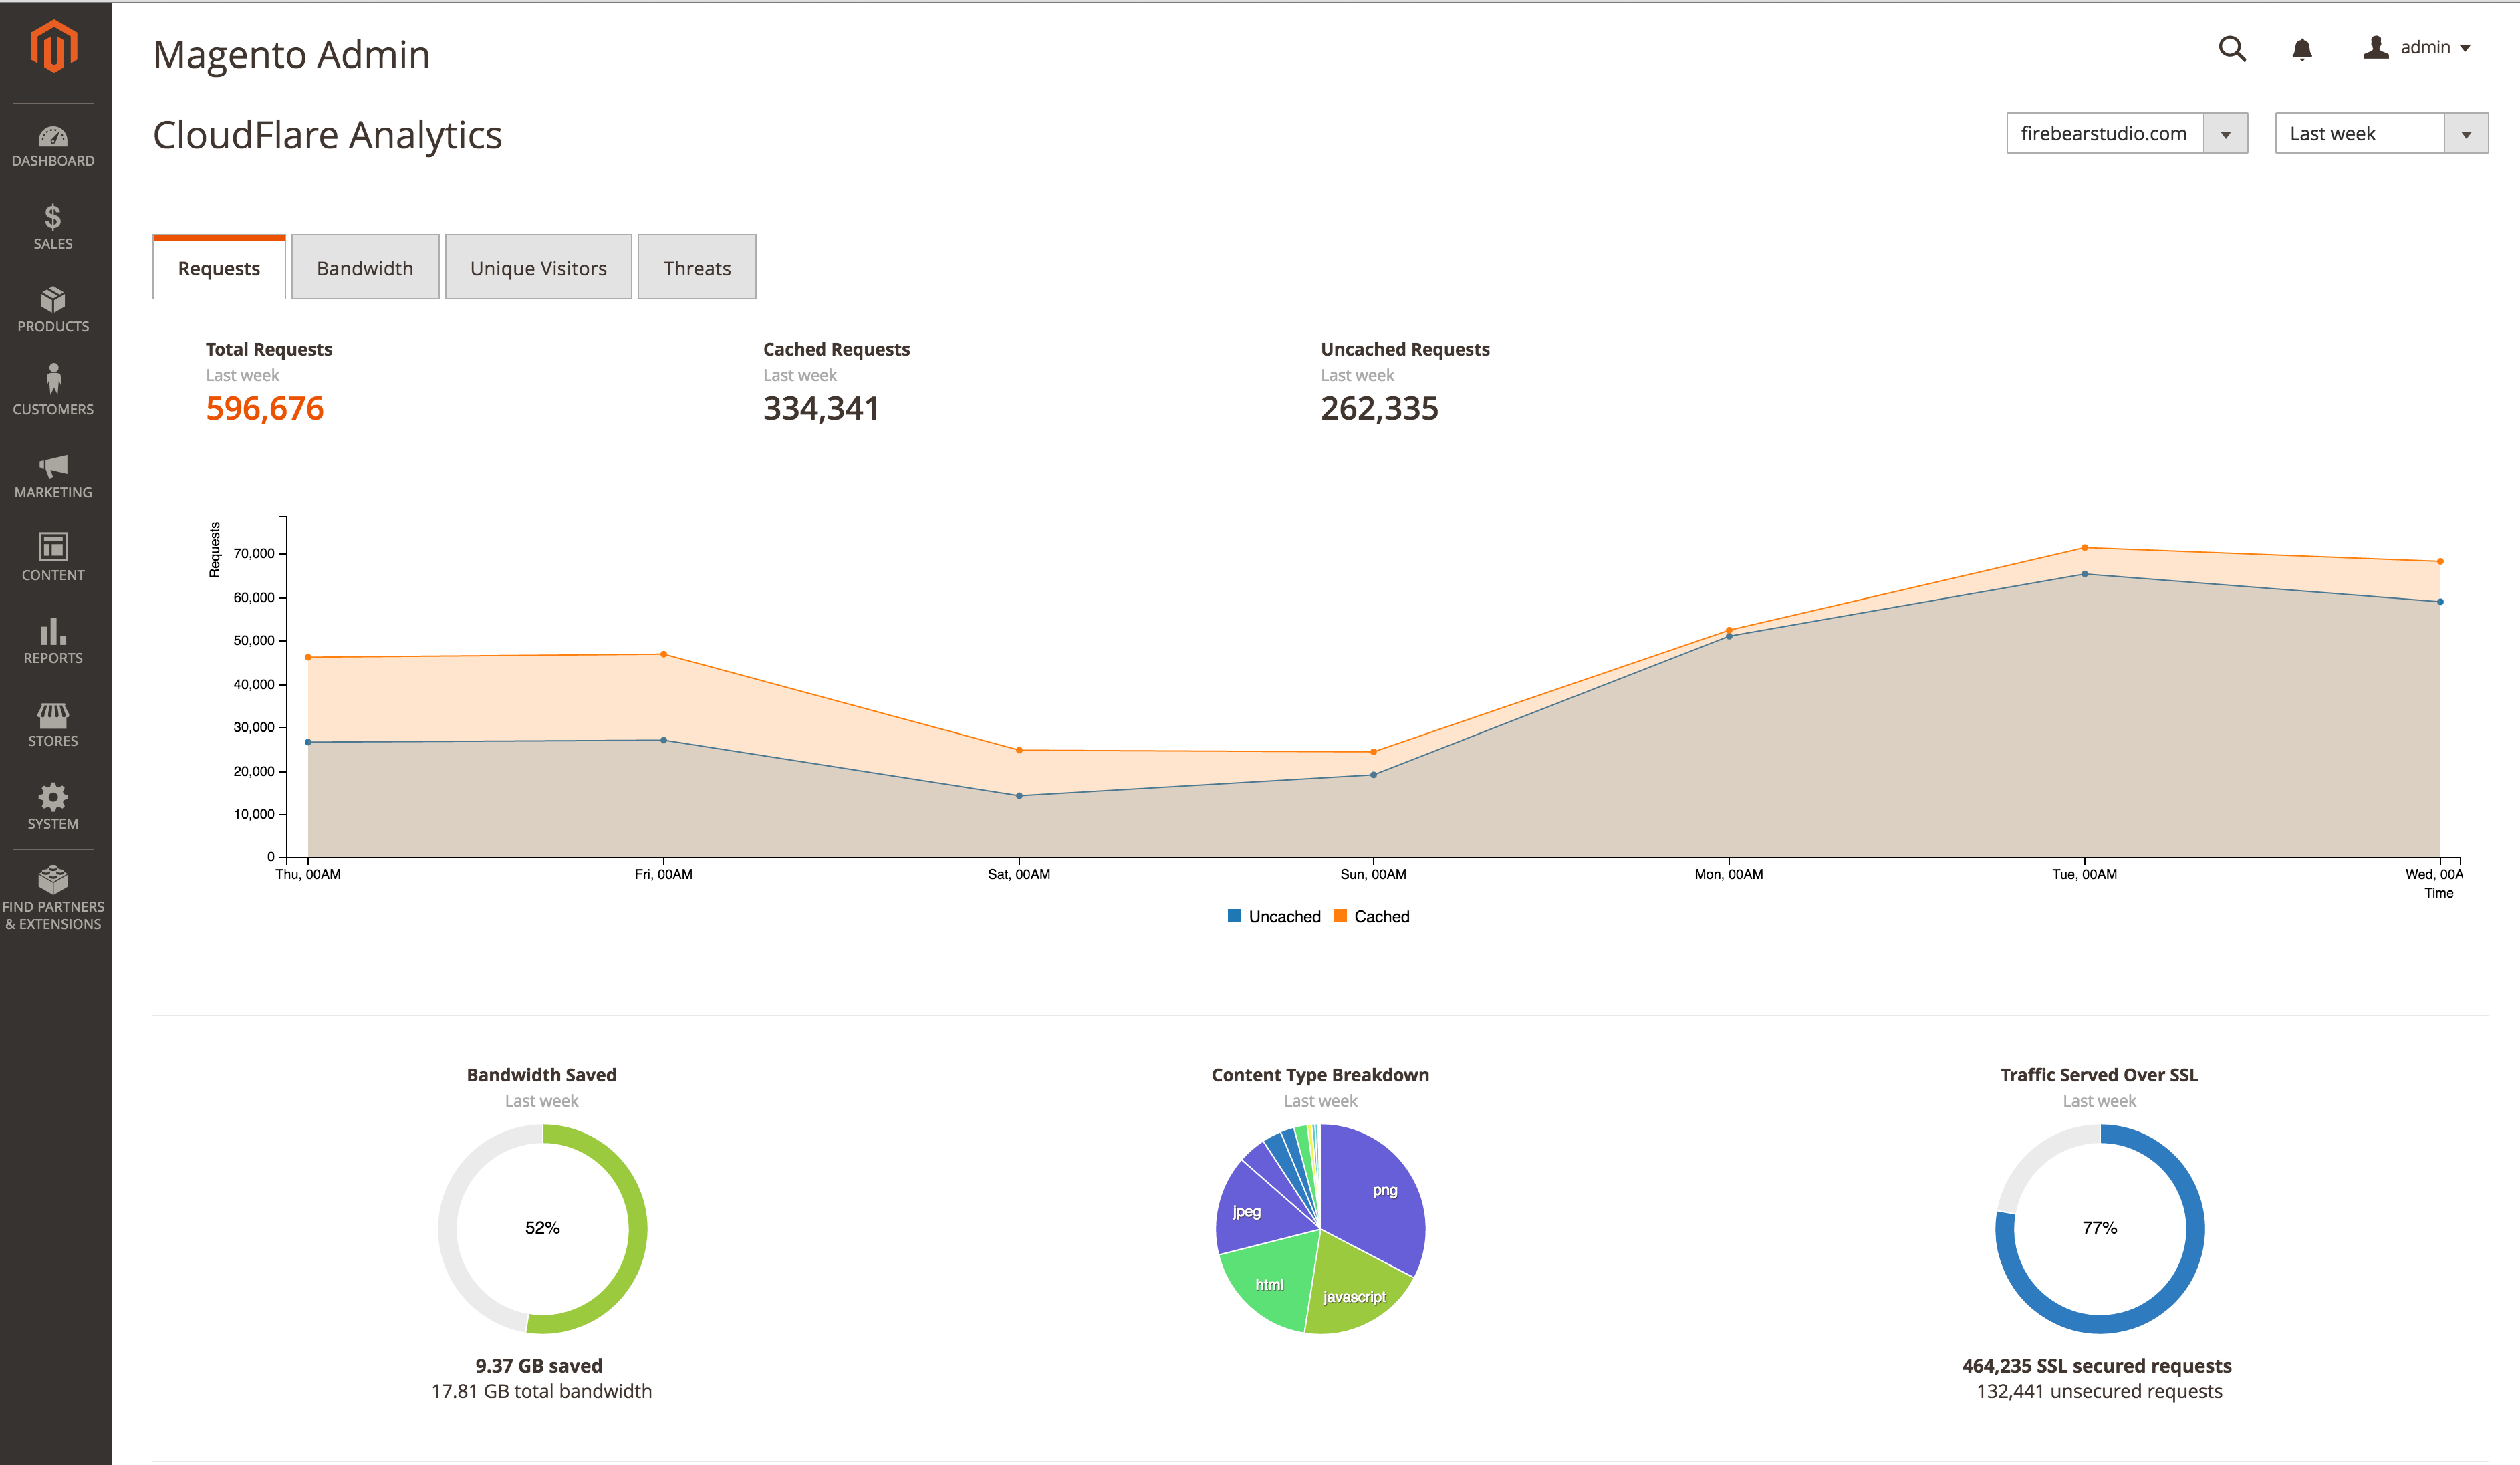Switch to the Unique Visitors tab
Viewport: 2520px width, 1465px height.
538,268
